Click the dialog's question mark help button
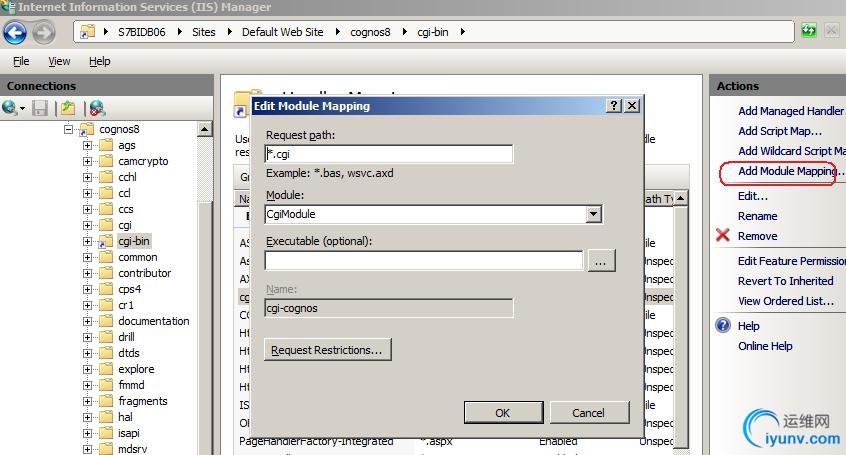The image size is (846, 455). (x=614, y=105)
